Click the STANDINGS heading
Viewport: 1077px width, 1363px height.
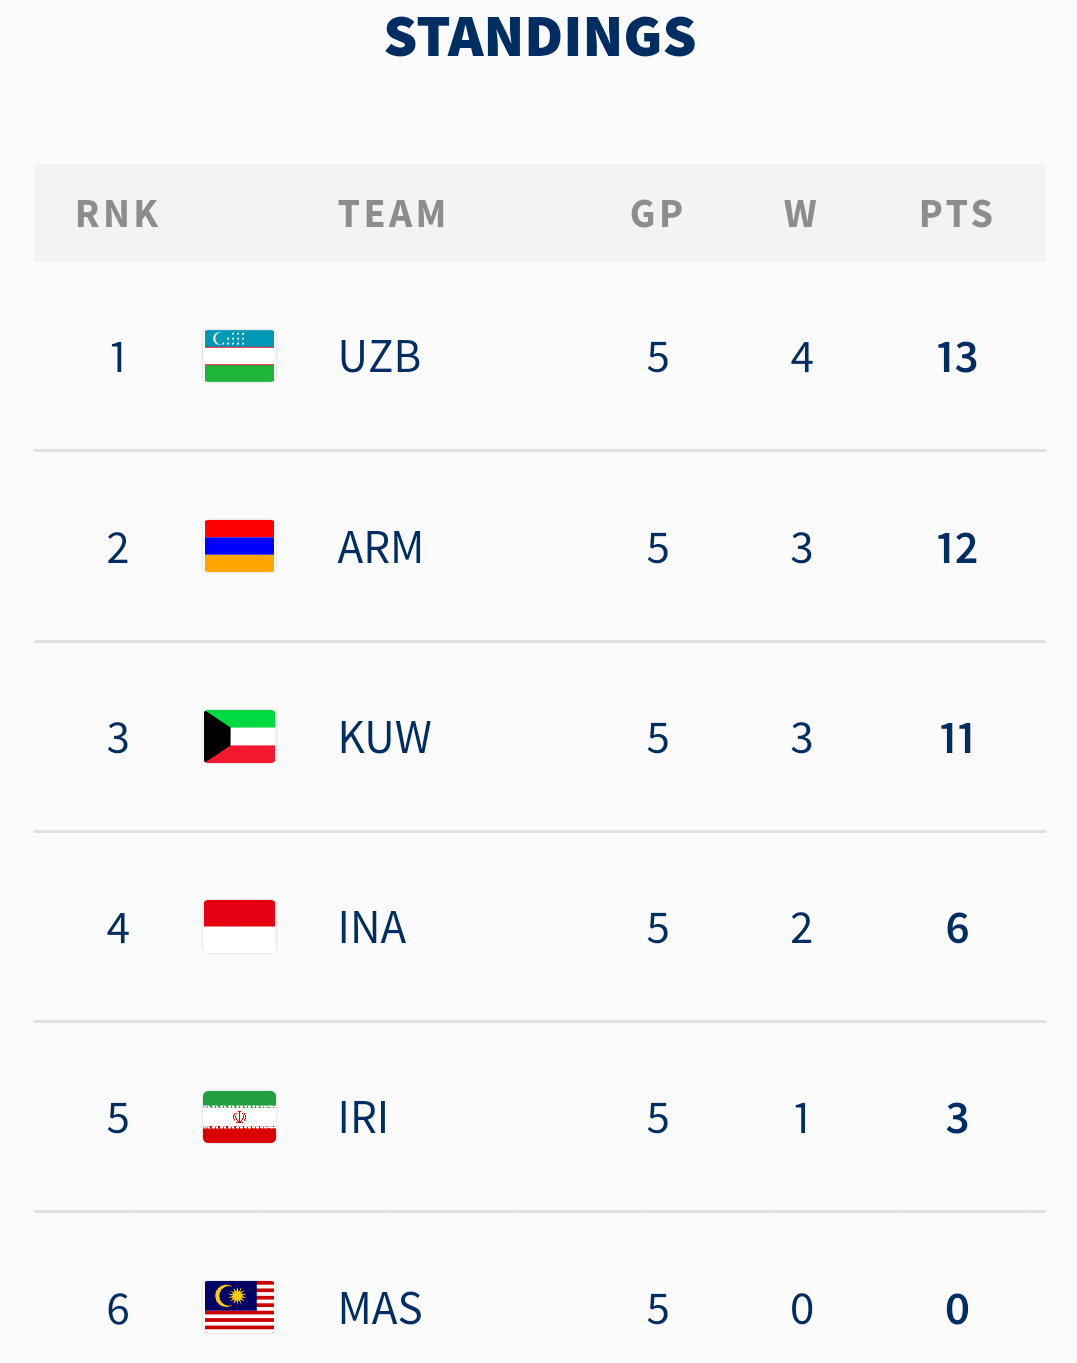click(x=540, y=38)
